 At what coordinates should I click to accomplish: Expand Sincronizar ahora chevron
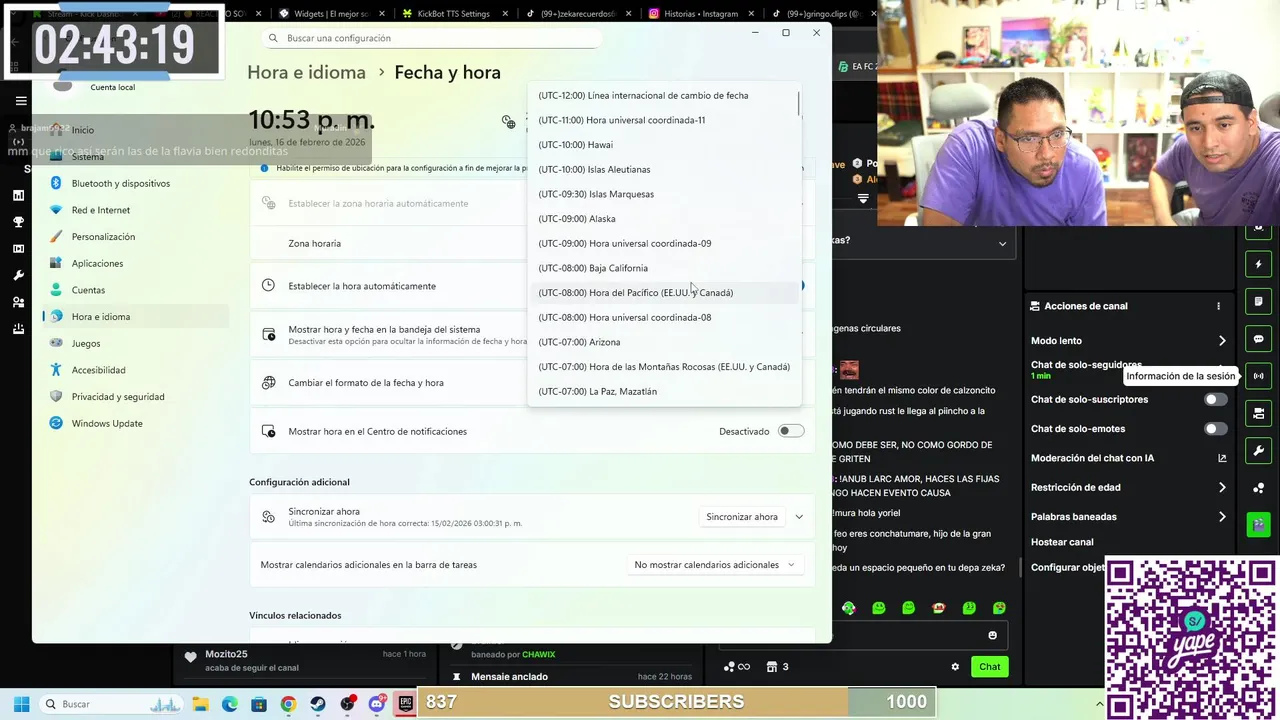tap(799, 517)
